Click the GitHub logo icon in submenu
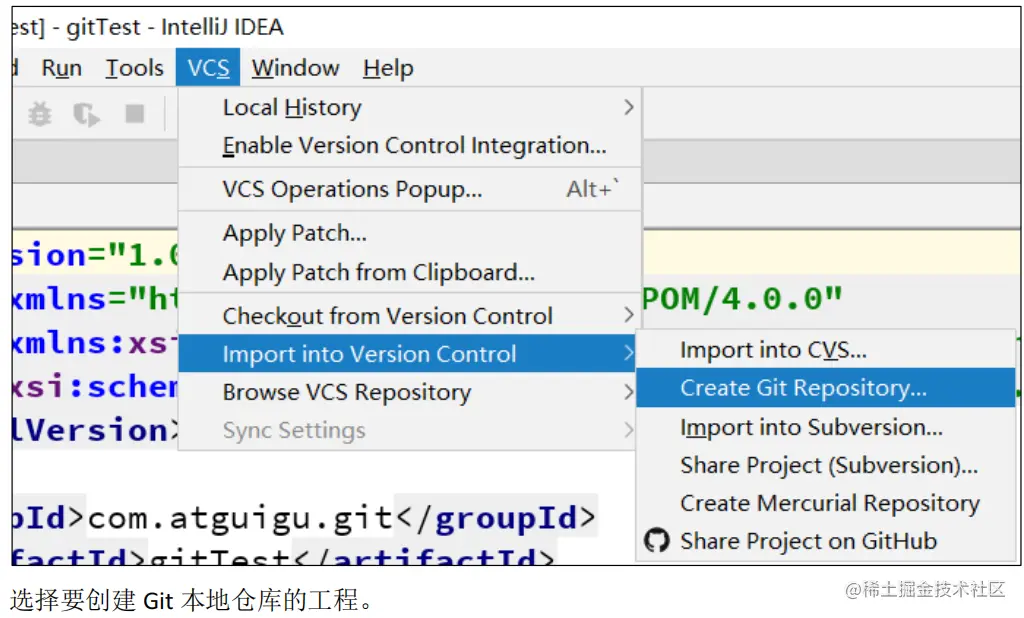The image size is (1024, 618). 656,541
